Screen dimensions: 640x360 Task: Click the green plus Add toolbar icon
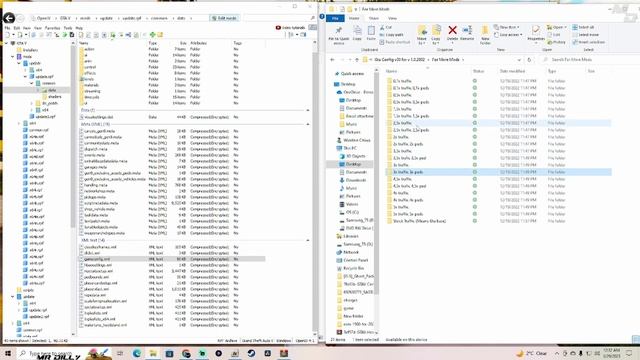click(152, 35)
